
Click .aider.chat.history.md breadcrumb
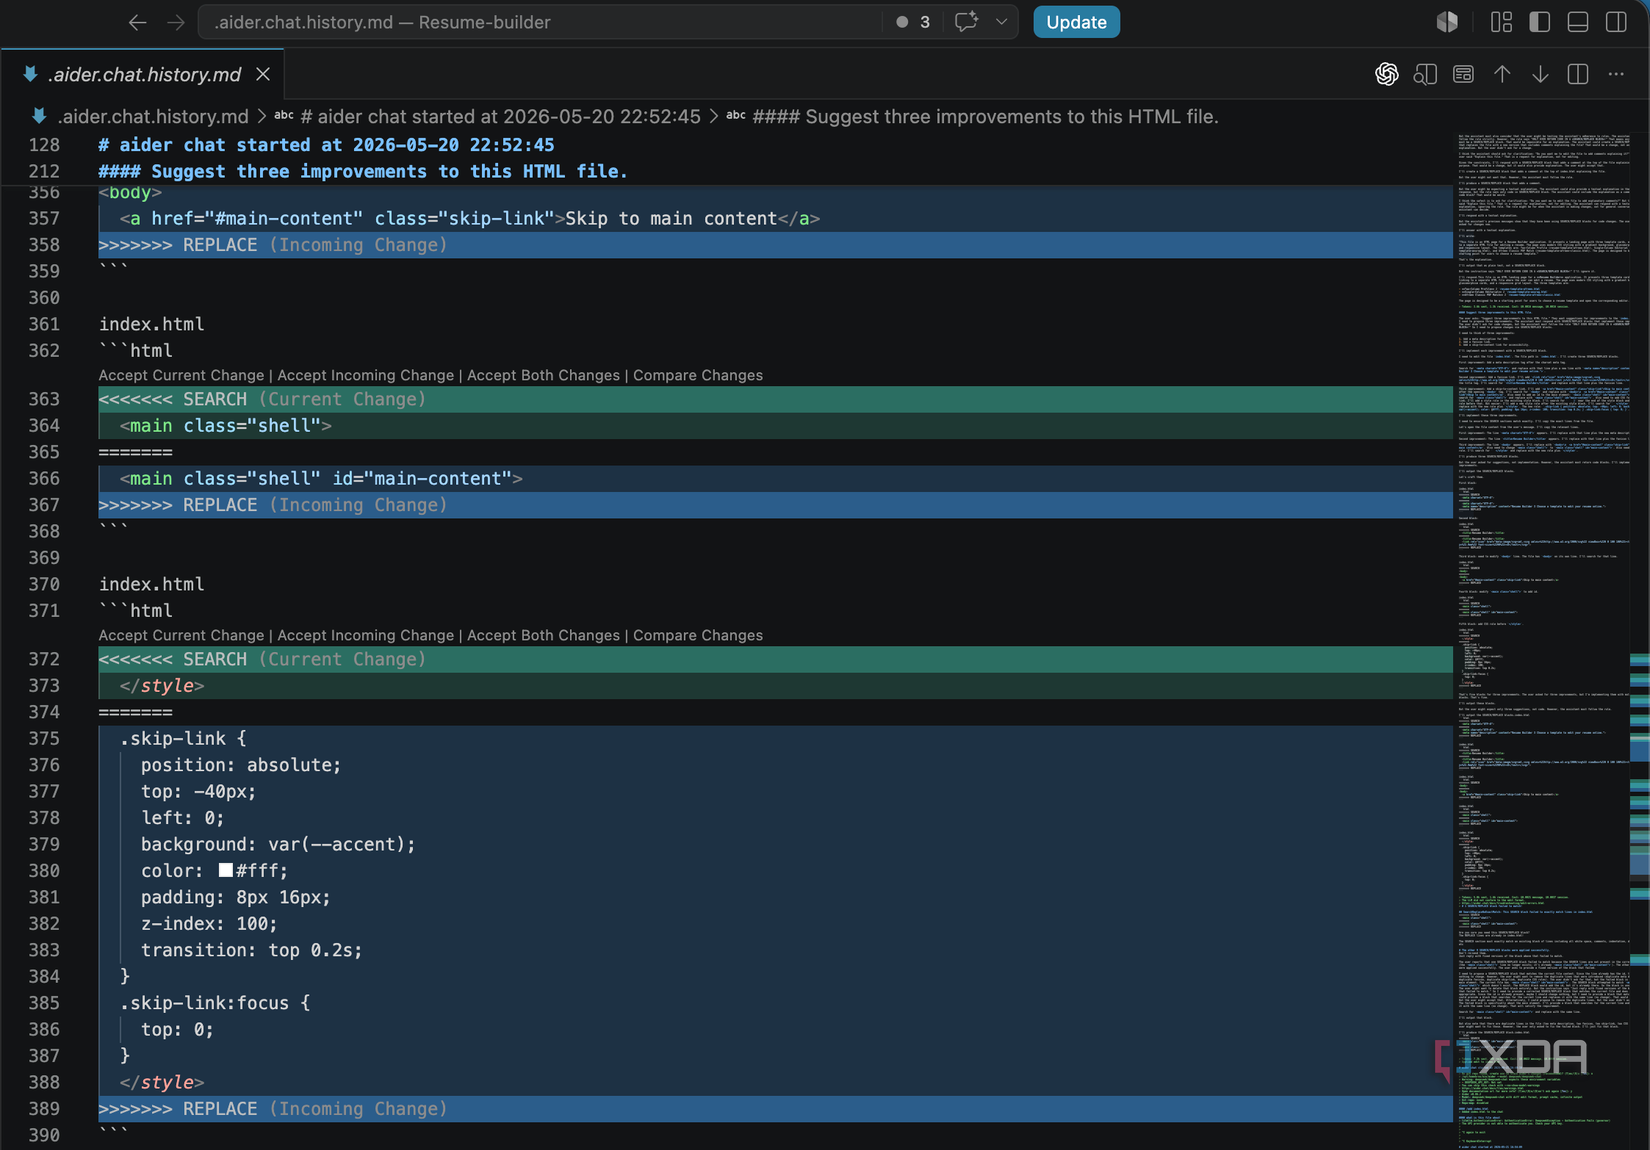click(x=152, y=117)
